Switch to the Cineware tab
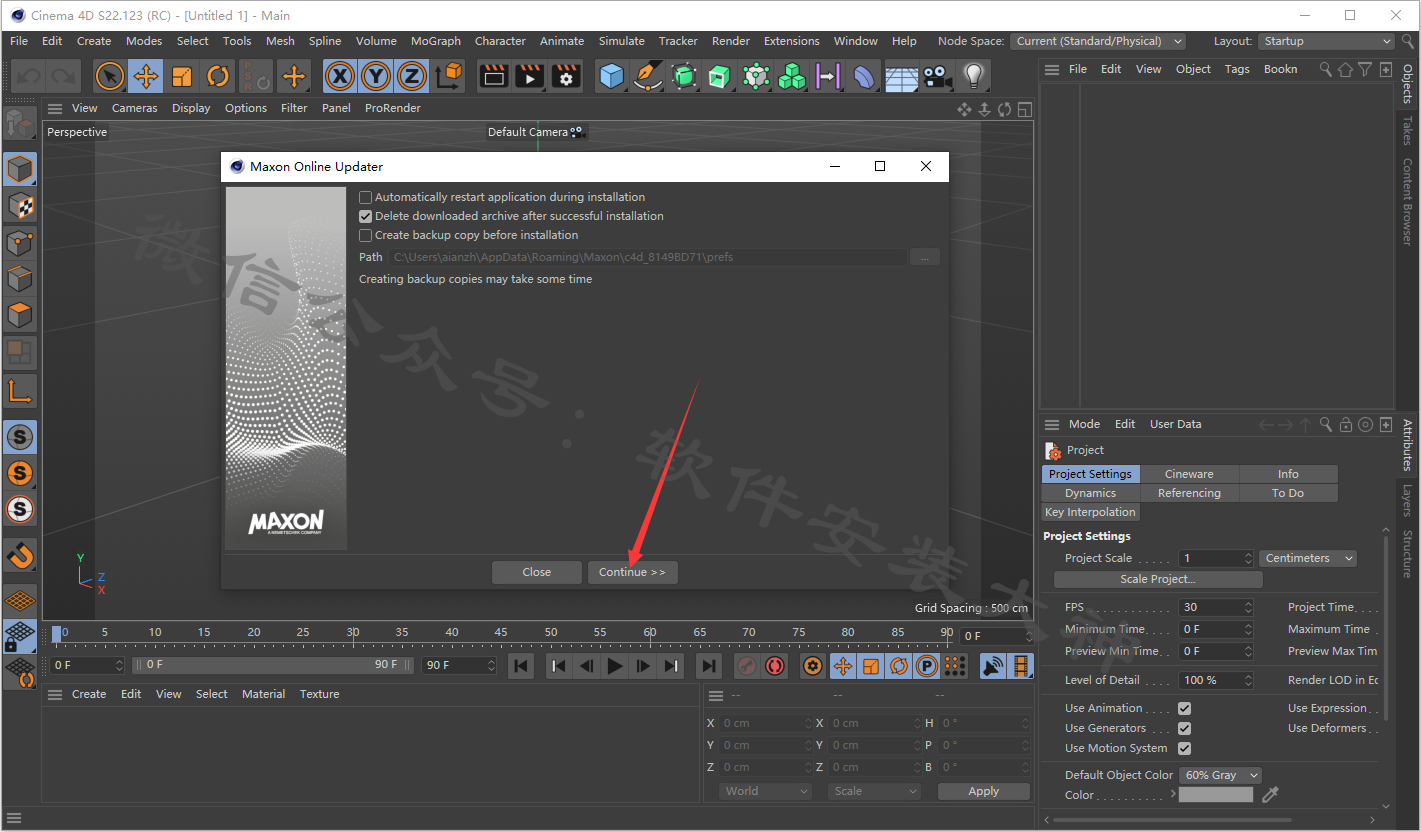 point(1189,474)
